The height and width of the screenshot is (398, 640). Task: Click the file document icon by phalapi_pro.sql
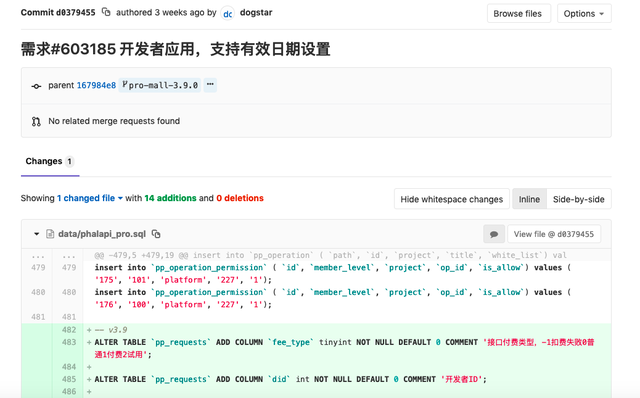(50, 234)
